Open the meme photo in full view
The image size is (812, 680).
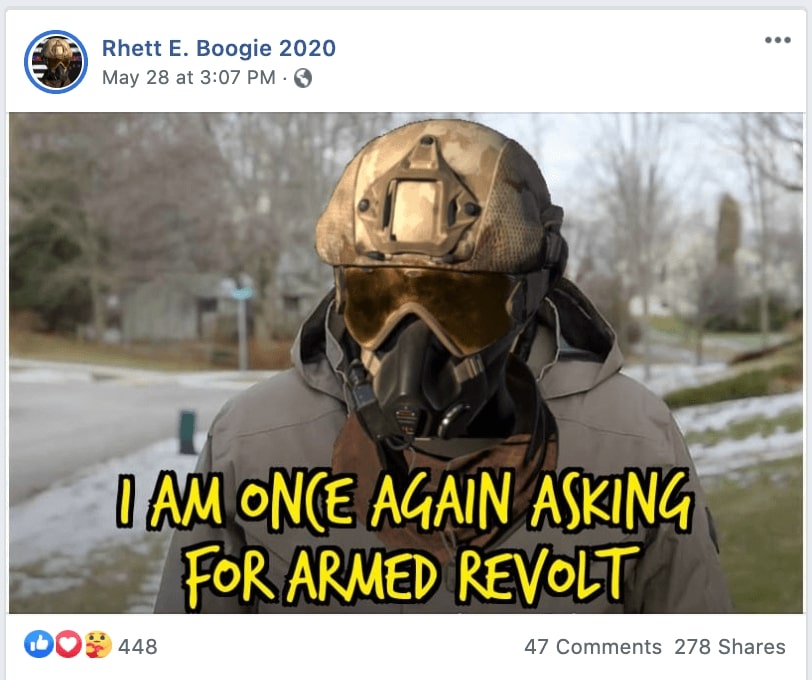point(406,363)
